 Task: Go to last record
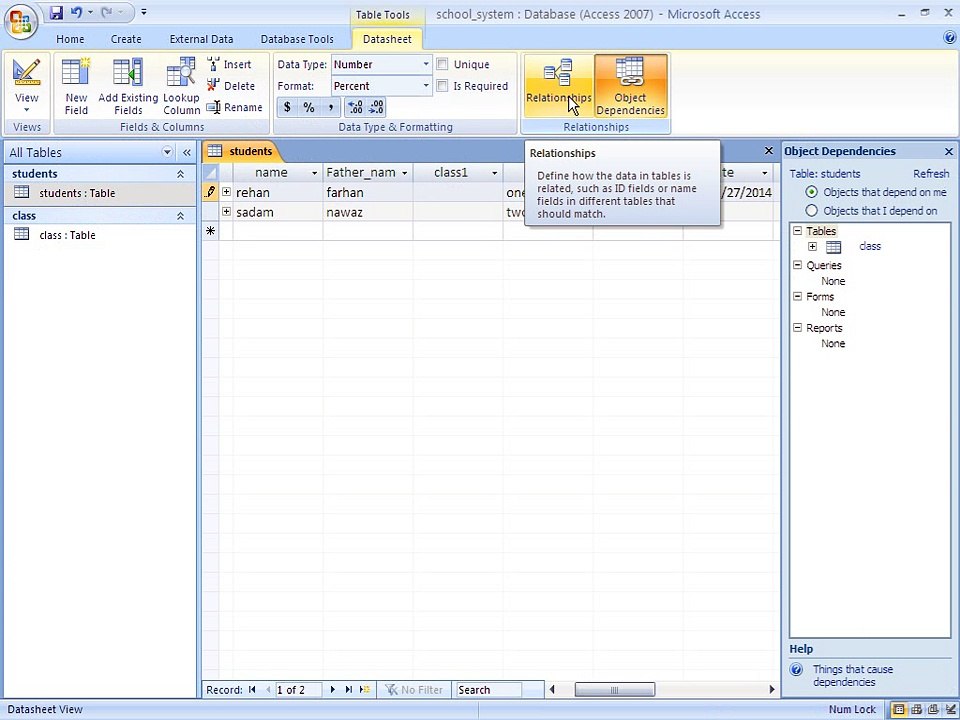coord(348,689)
